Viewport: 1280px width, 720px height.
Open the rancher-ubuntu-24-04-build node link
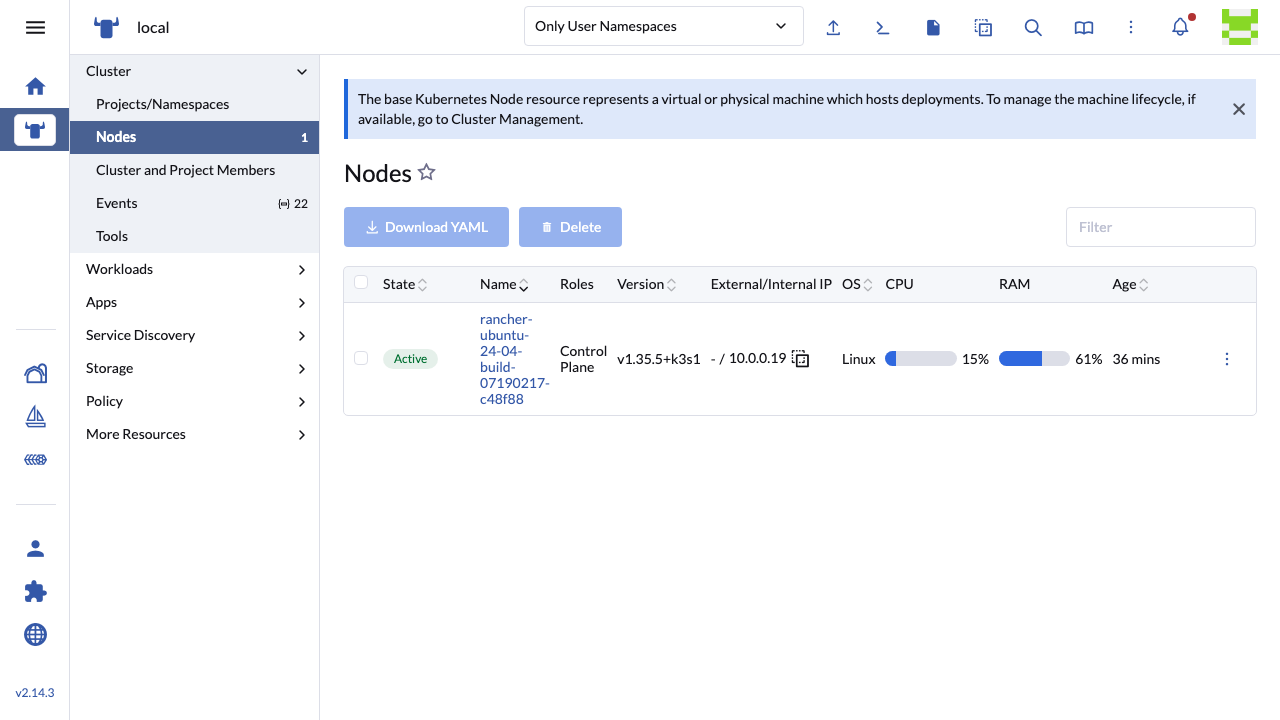pos(514,359)
